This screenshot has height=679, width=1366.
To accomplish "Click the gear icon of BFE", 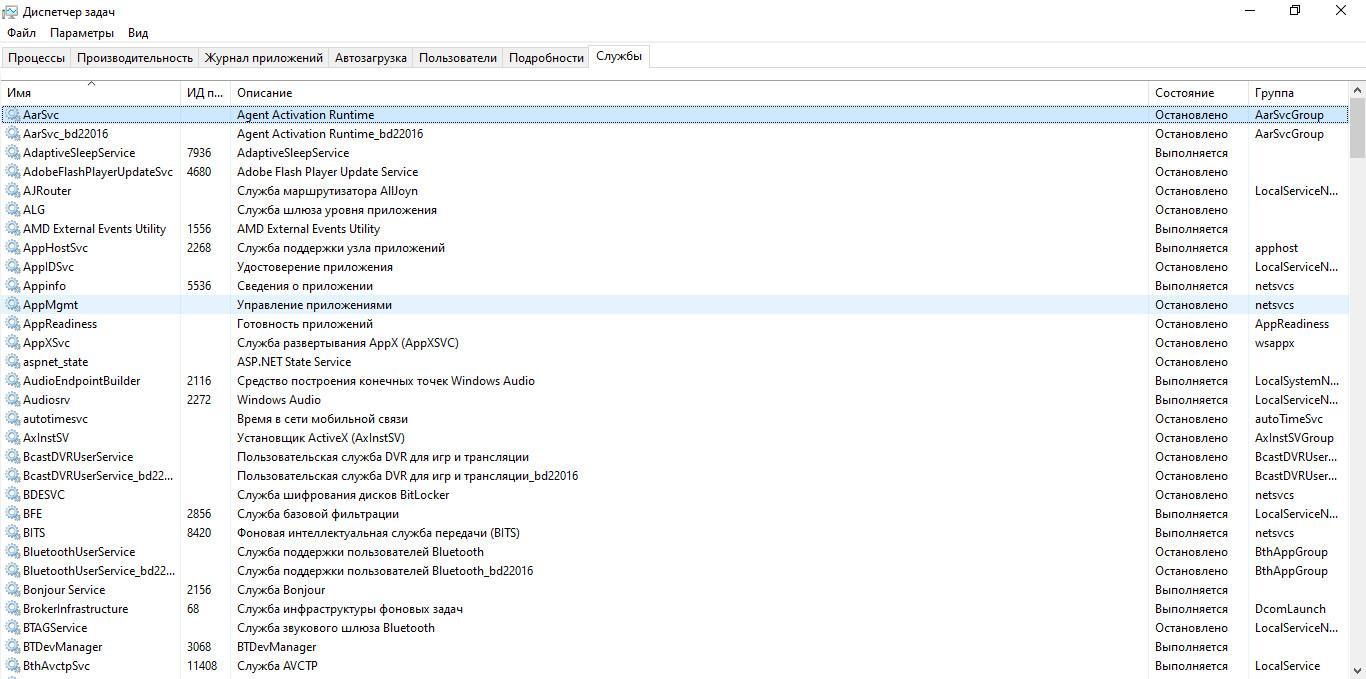I will tap(13, 514).
